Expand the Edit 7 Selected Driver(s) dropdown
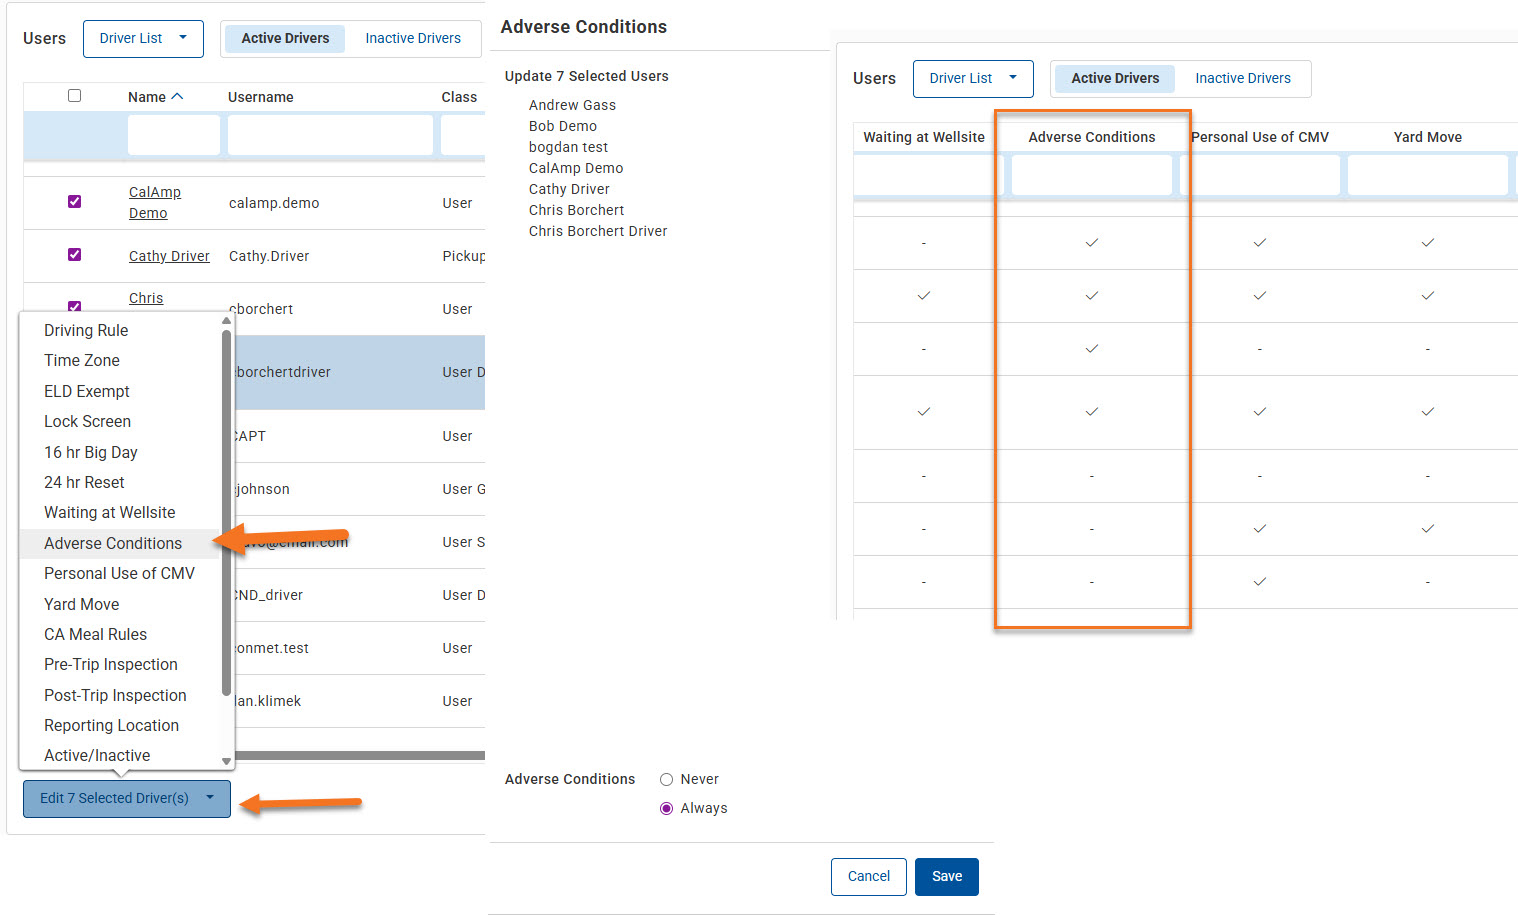The image size is (1518, 915). (127, 798)
